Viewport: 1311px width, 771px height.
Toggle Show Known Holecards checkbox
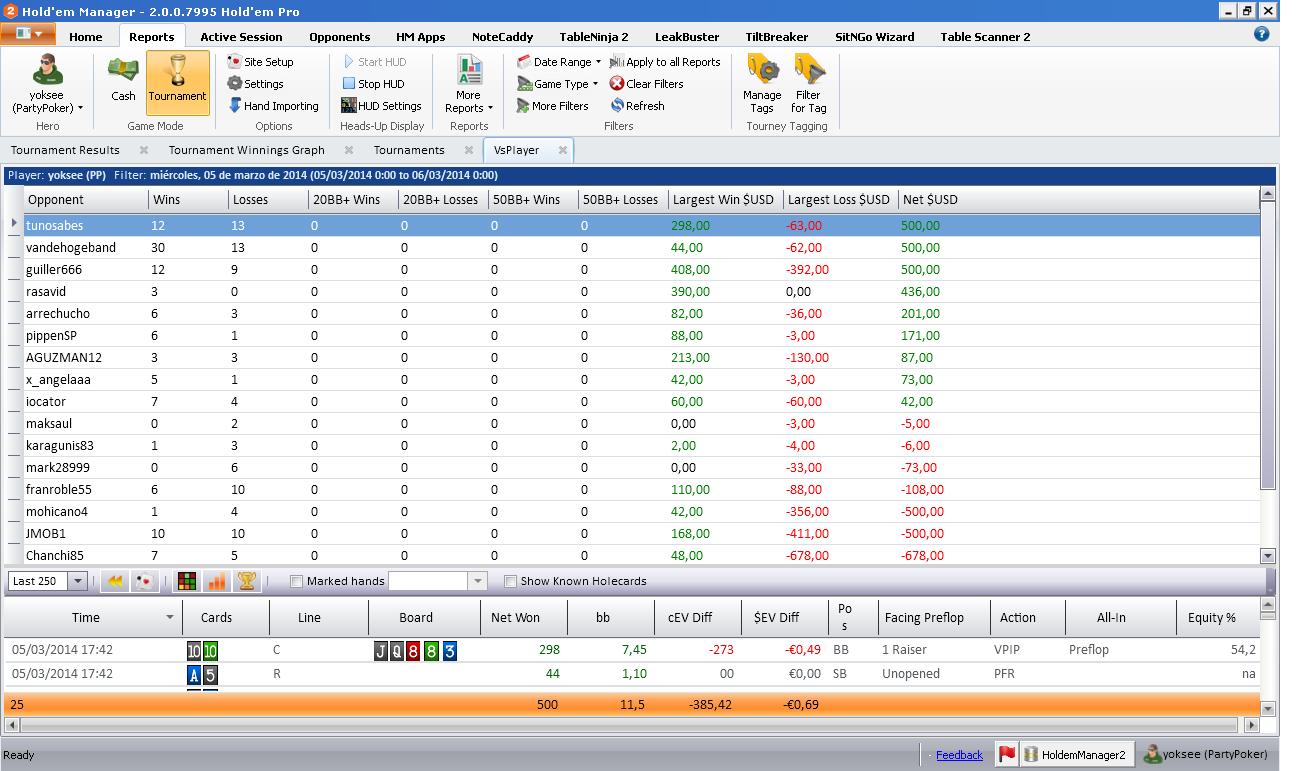coord(510,581)
